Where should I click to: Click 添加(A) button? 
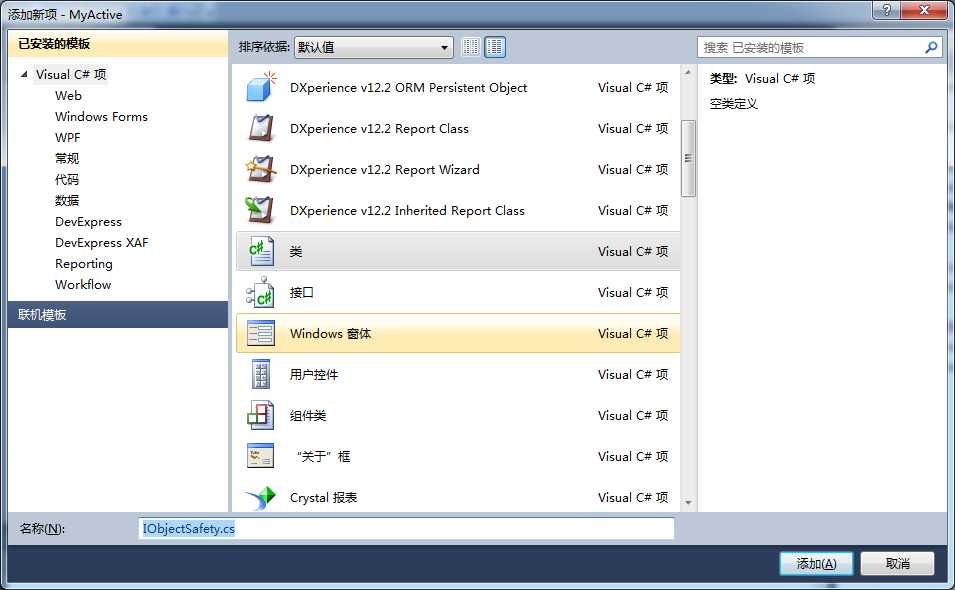816,564
